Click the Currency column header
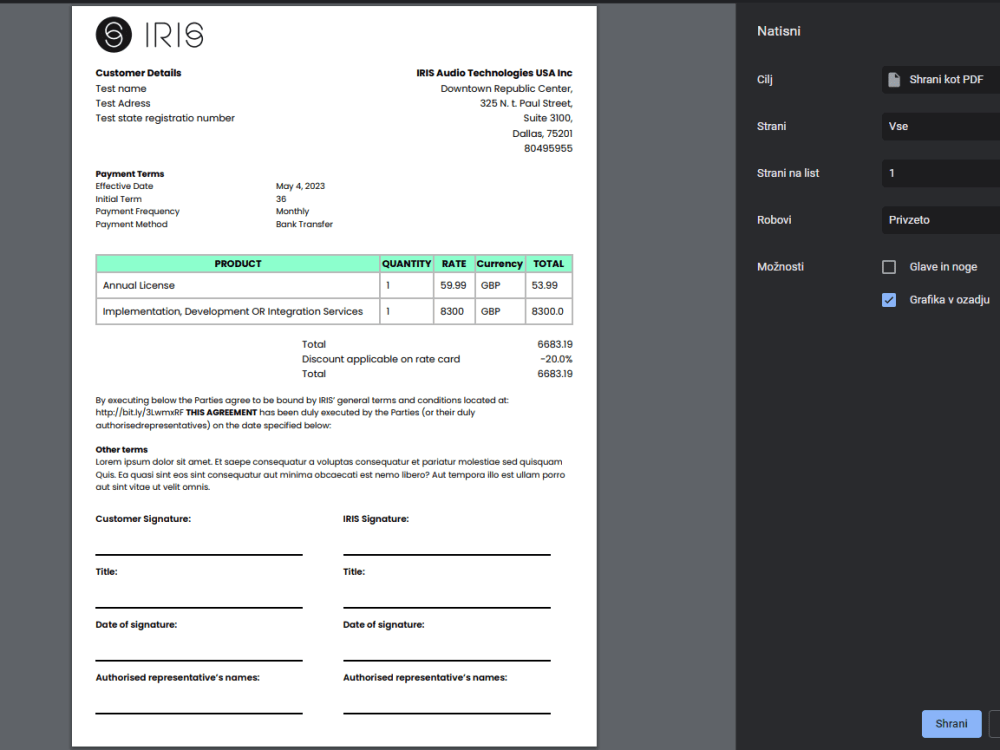 click(499, 263)
